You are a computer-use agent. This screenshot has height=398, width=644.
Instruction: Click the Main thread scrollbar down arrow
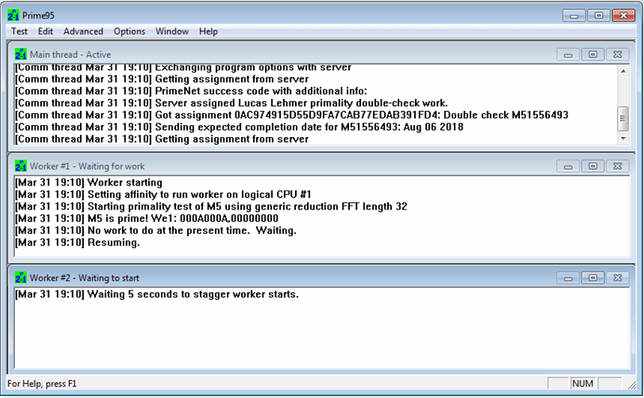(623, 138)
